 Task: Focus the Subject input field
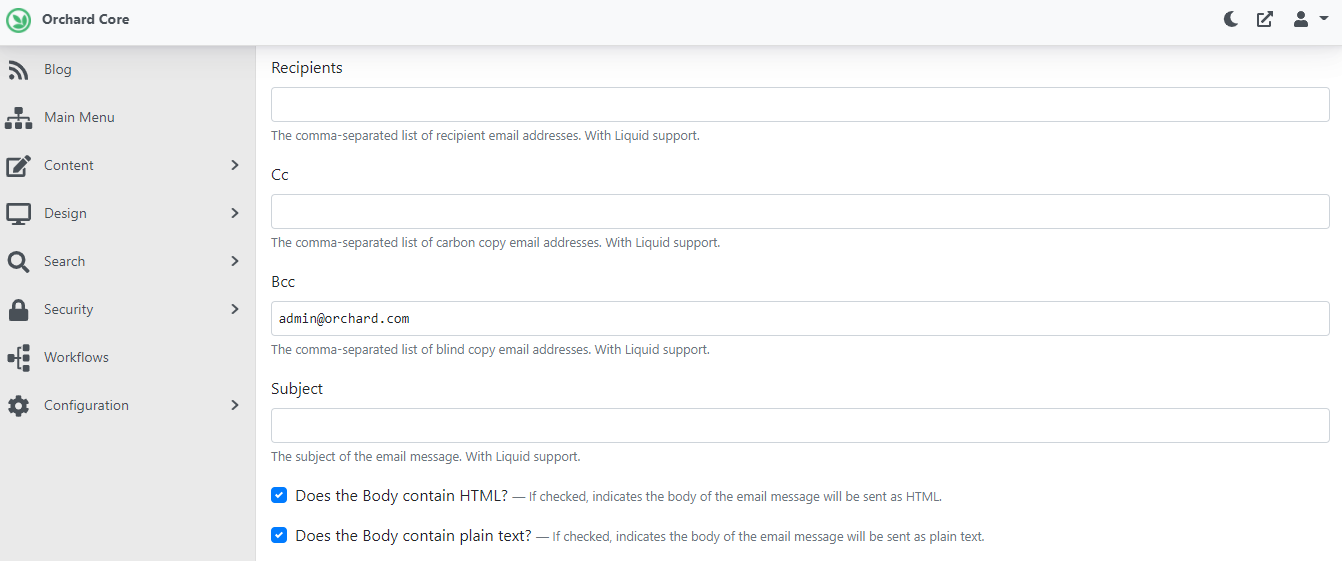(x=800, y=425)
